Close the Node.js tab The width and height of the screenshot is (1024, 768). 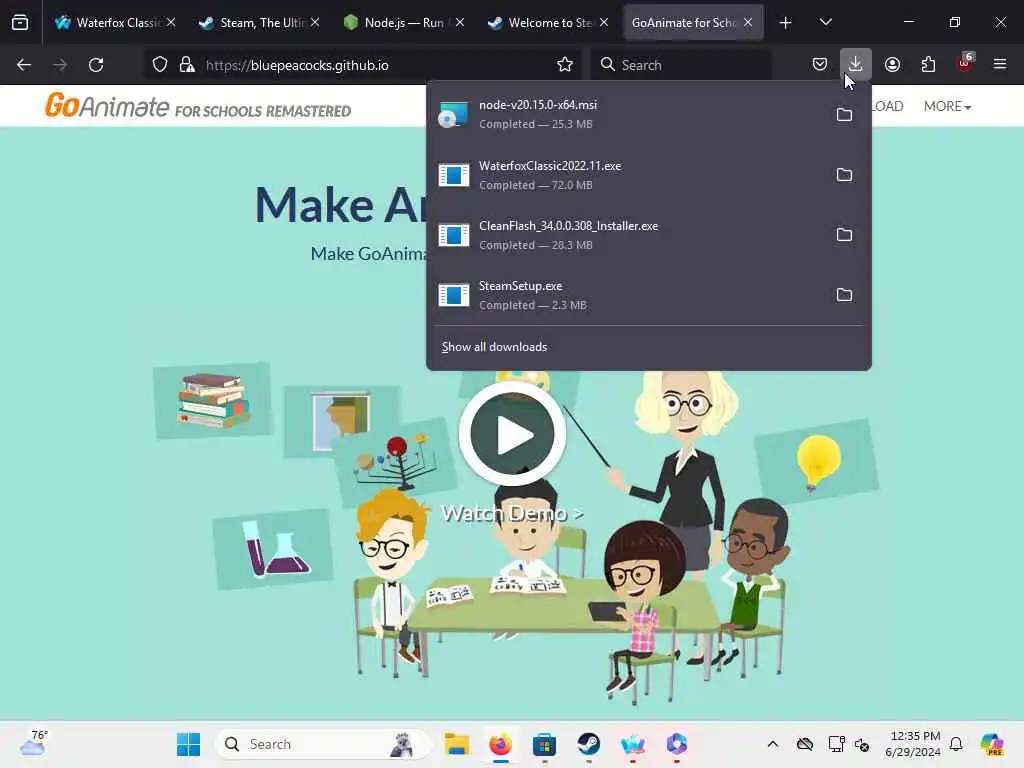460,22
